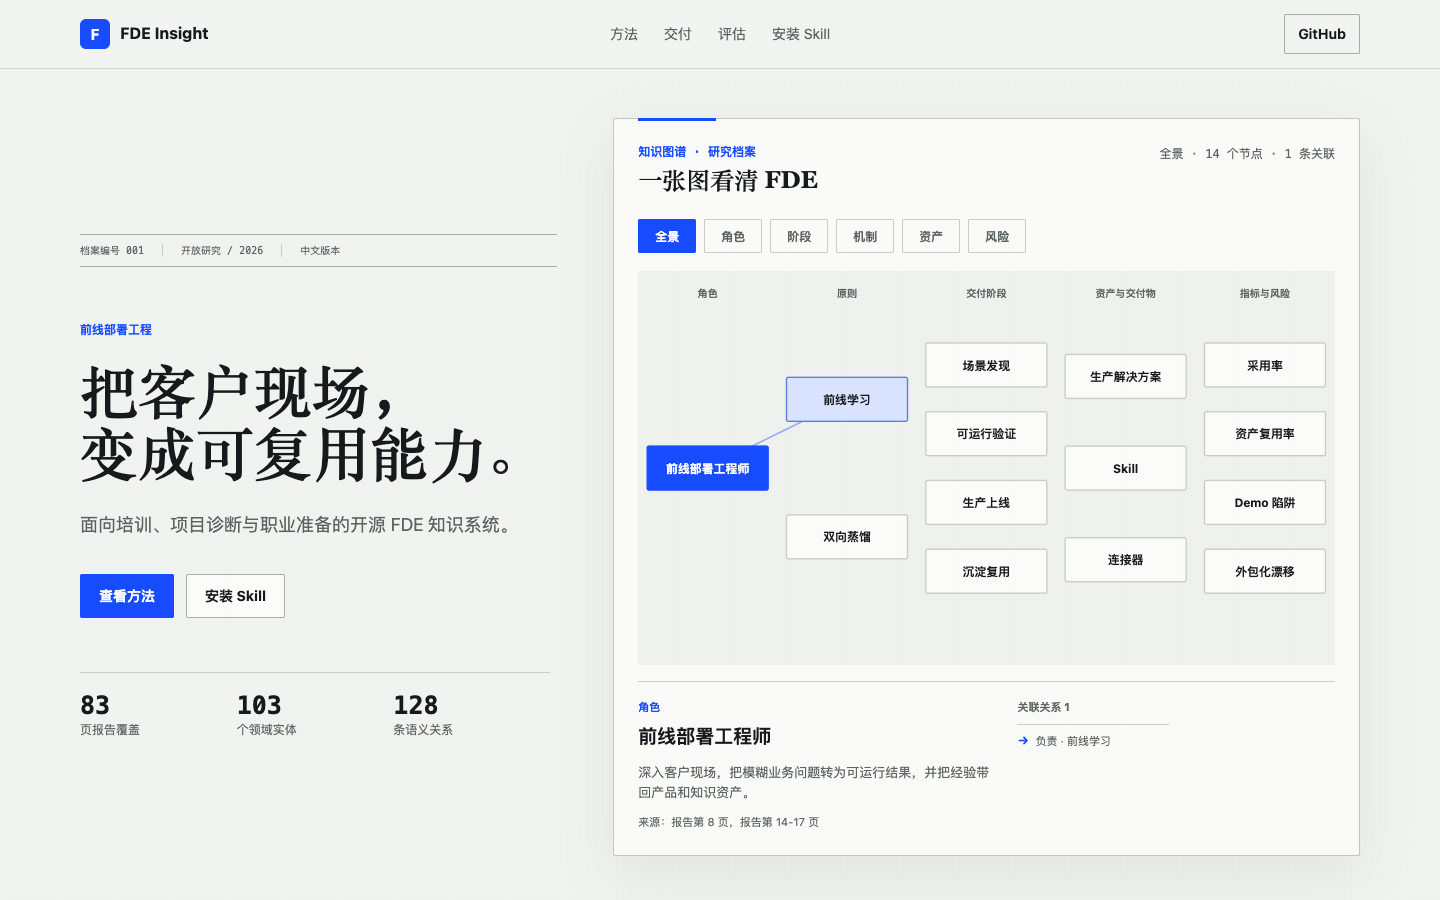Select the 连接器 graph node
The image size is (1440, 900).
(1126, 560)
